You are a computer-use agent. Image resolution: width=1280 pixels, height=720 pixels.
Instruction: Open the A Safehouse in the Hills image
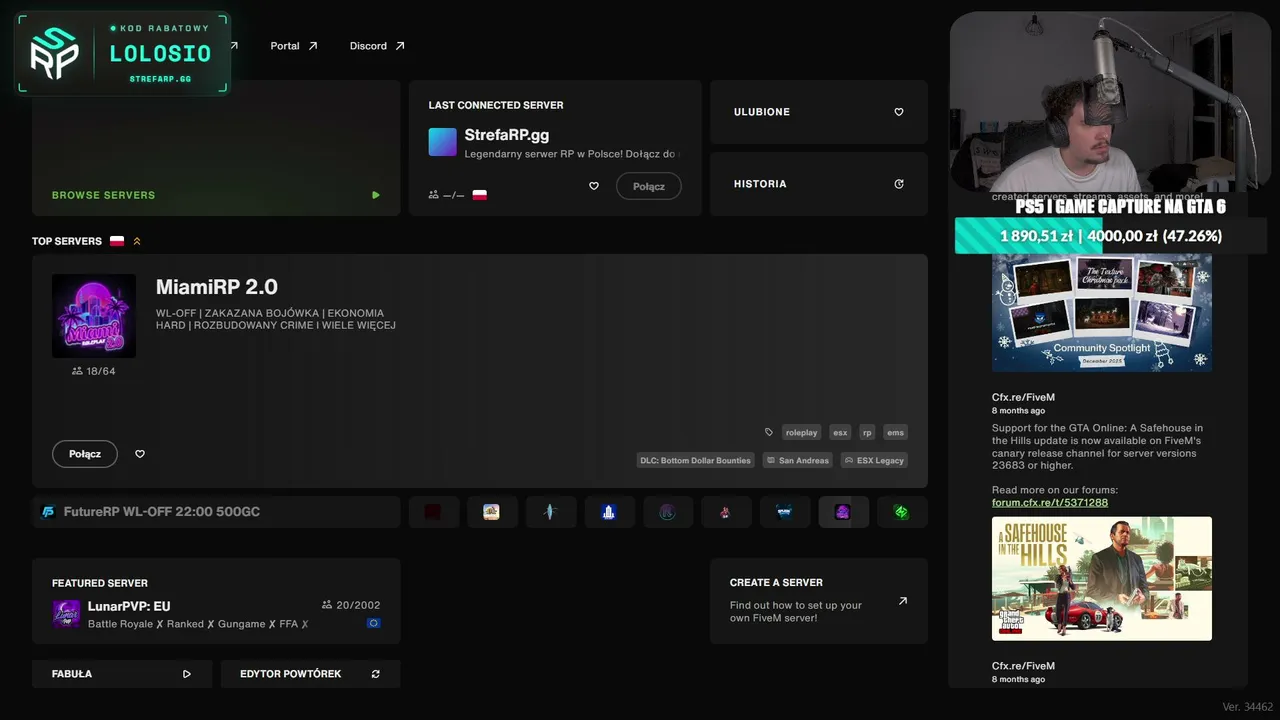pos(1102,578)
